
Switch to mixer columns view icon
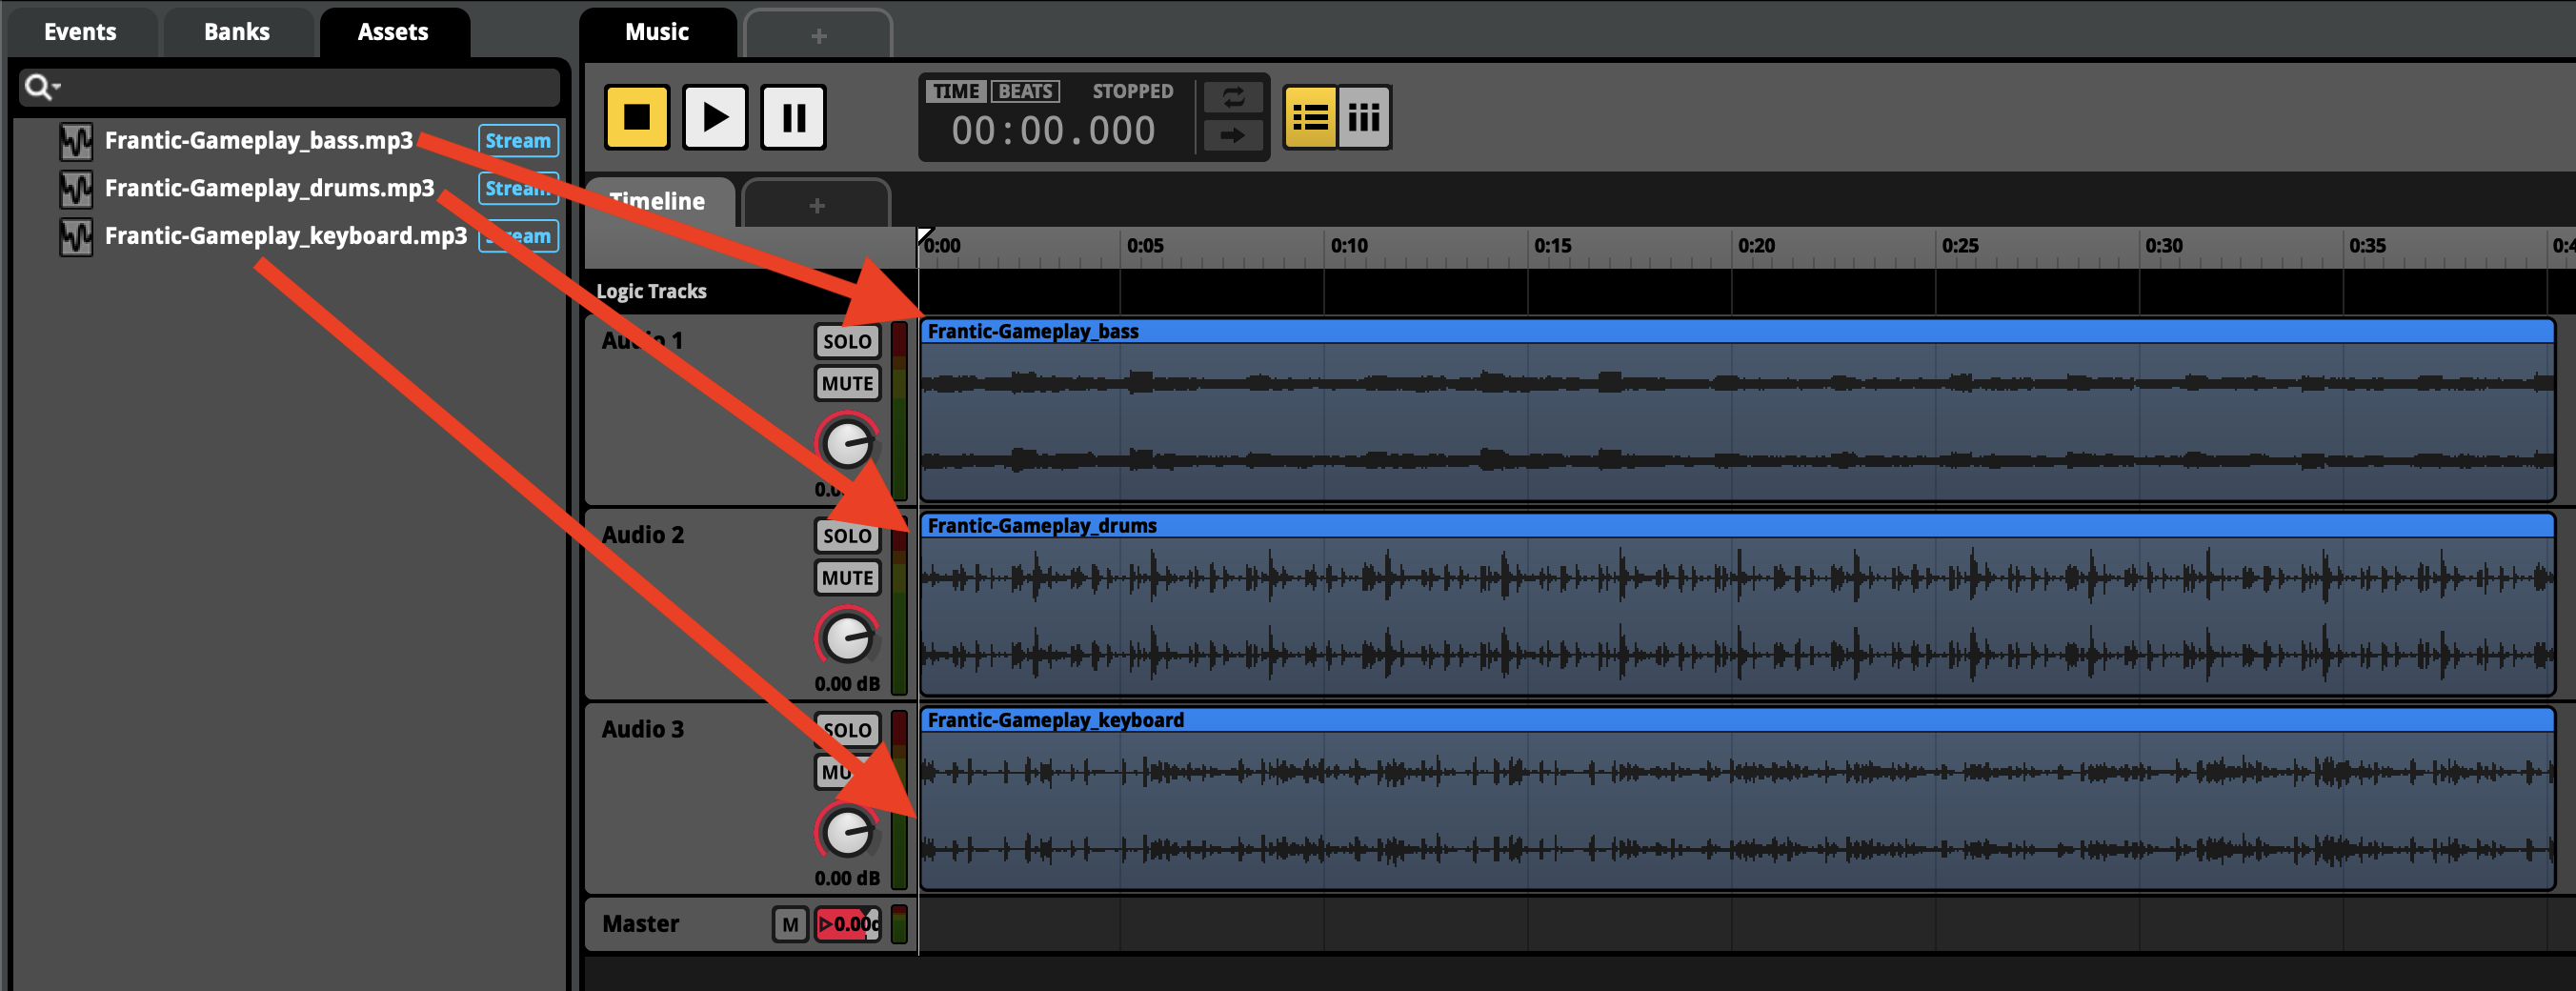pyautogui.click(x=1364, y=118)
